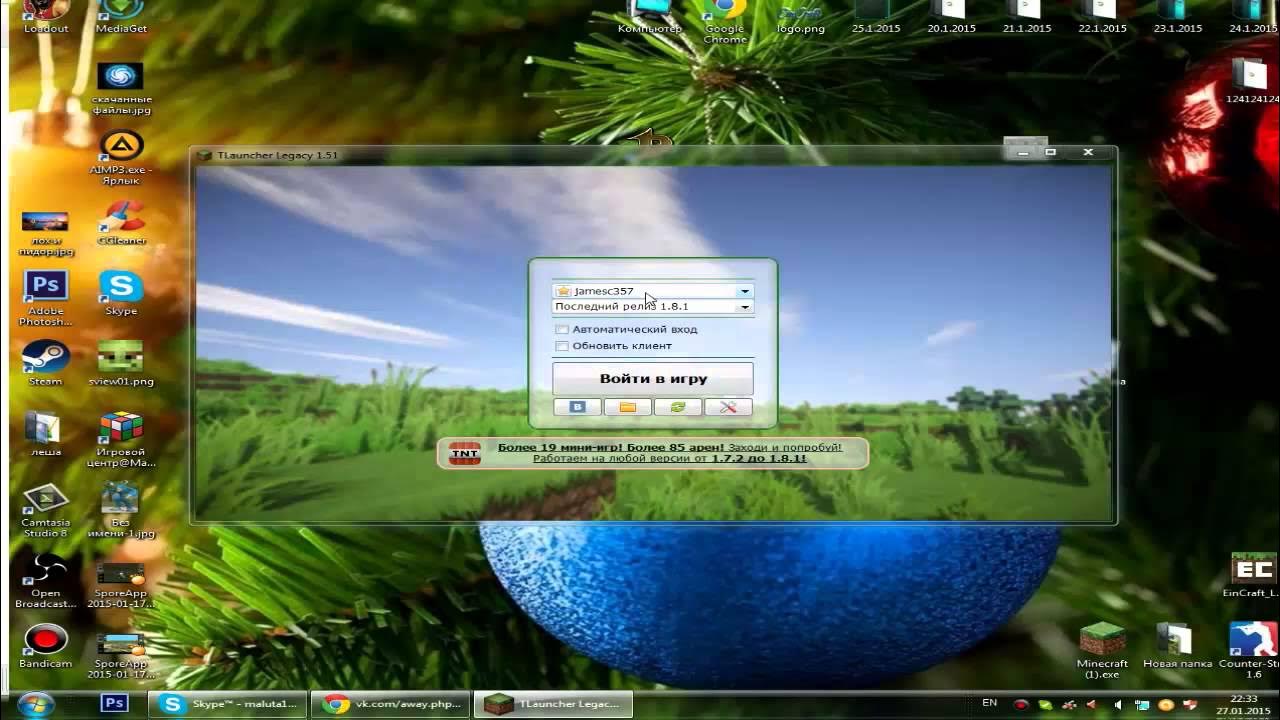Tick the Обновить клиент checkbox
The image size is (1280, 720).
(562, 346)
